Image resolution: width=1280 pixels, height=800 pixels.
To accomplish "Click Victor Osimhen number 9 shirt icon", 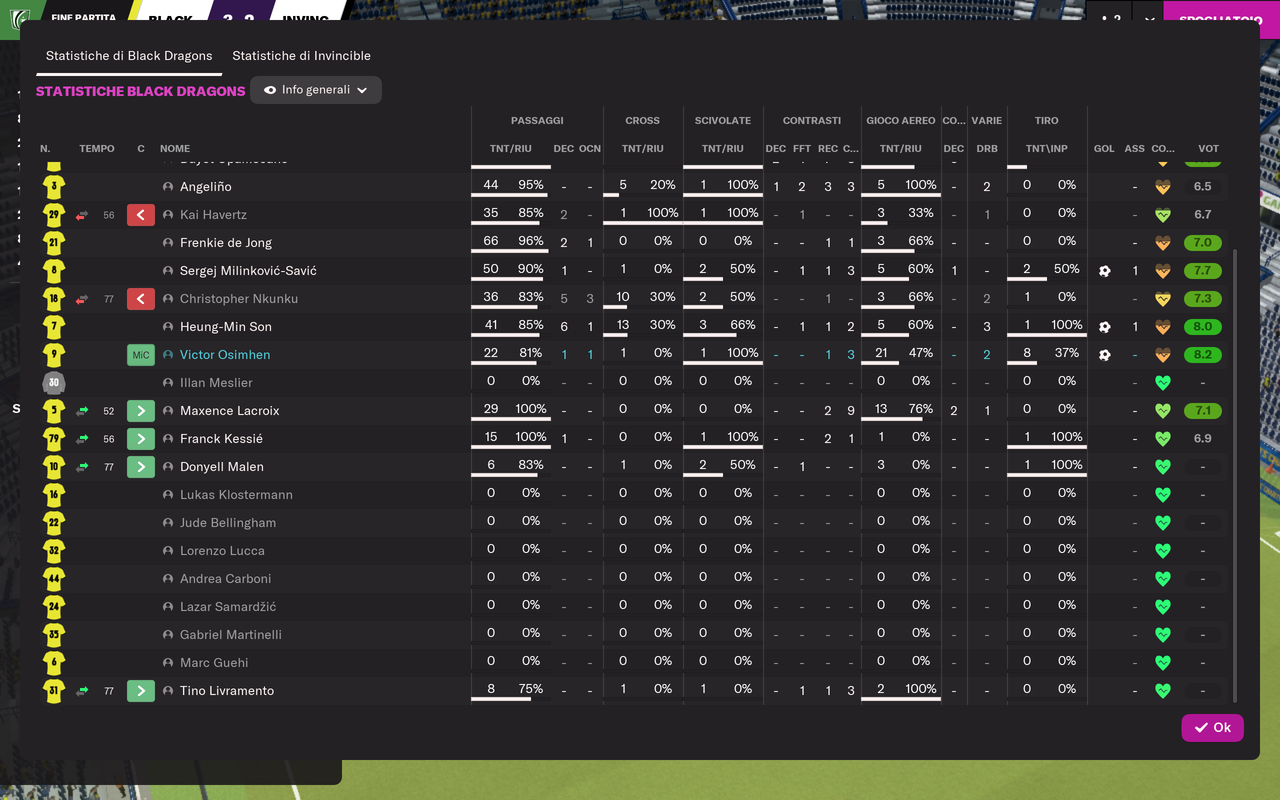I will [x=54, y=355].
